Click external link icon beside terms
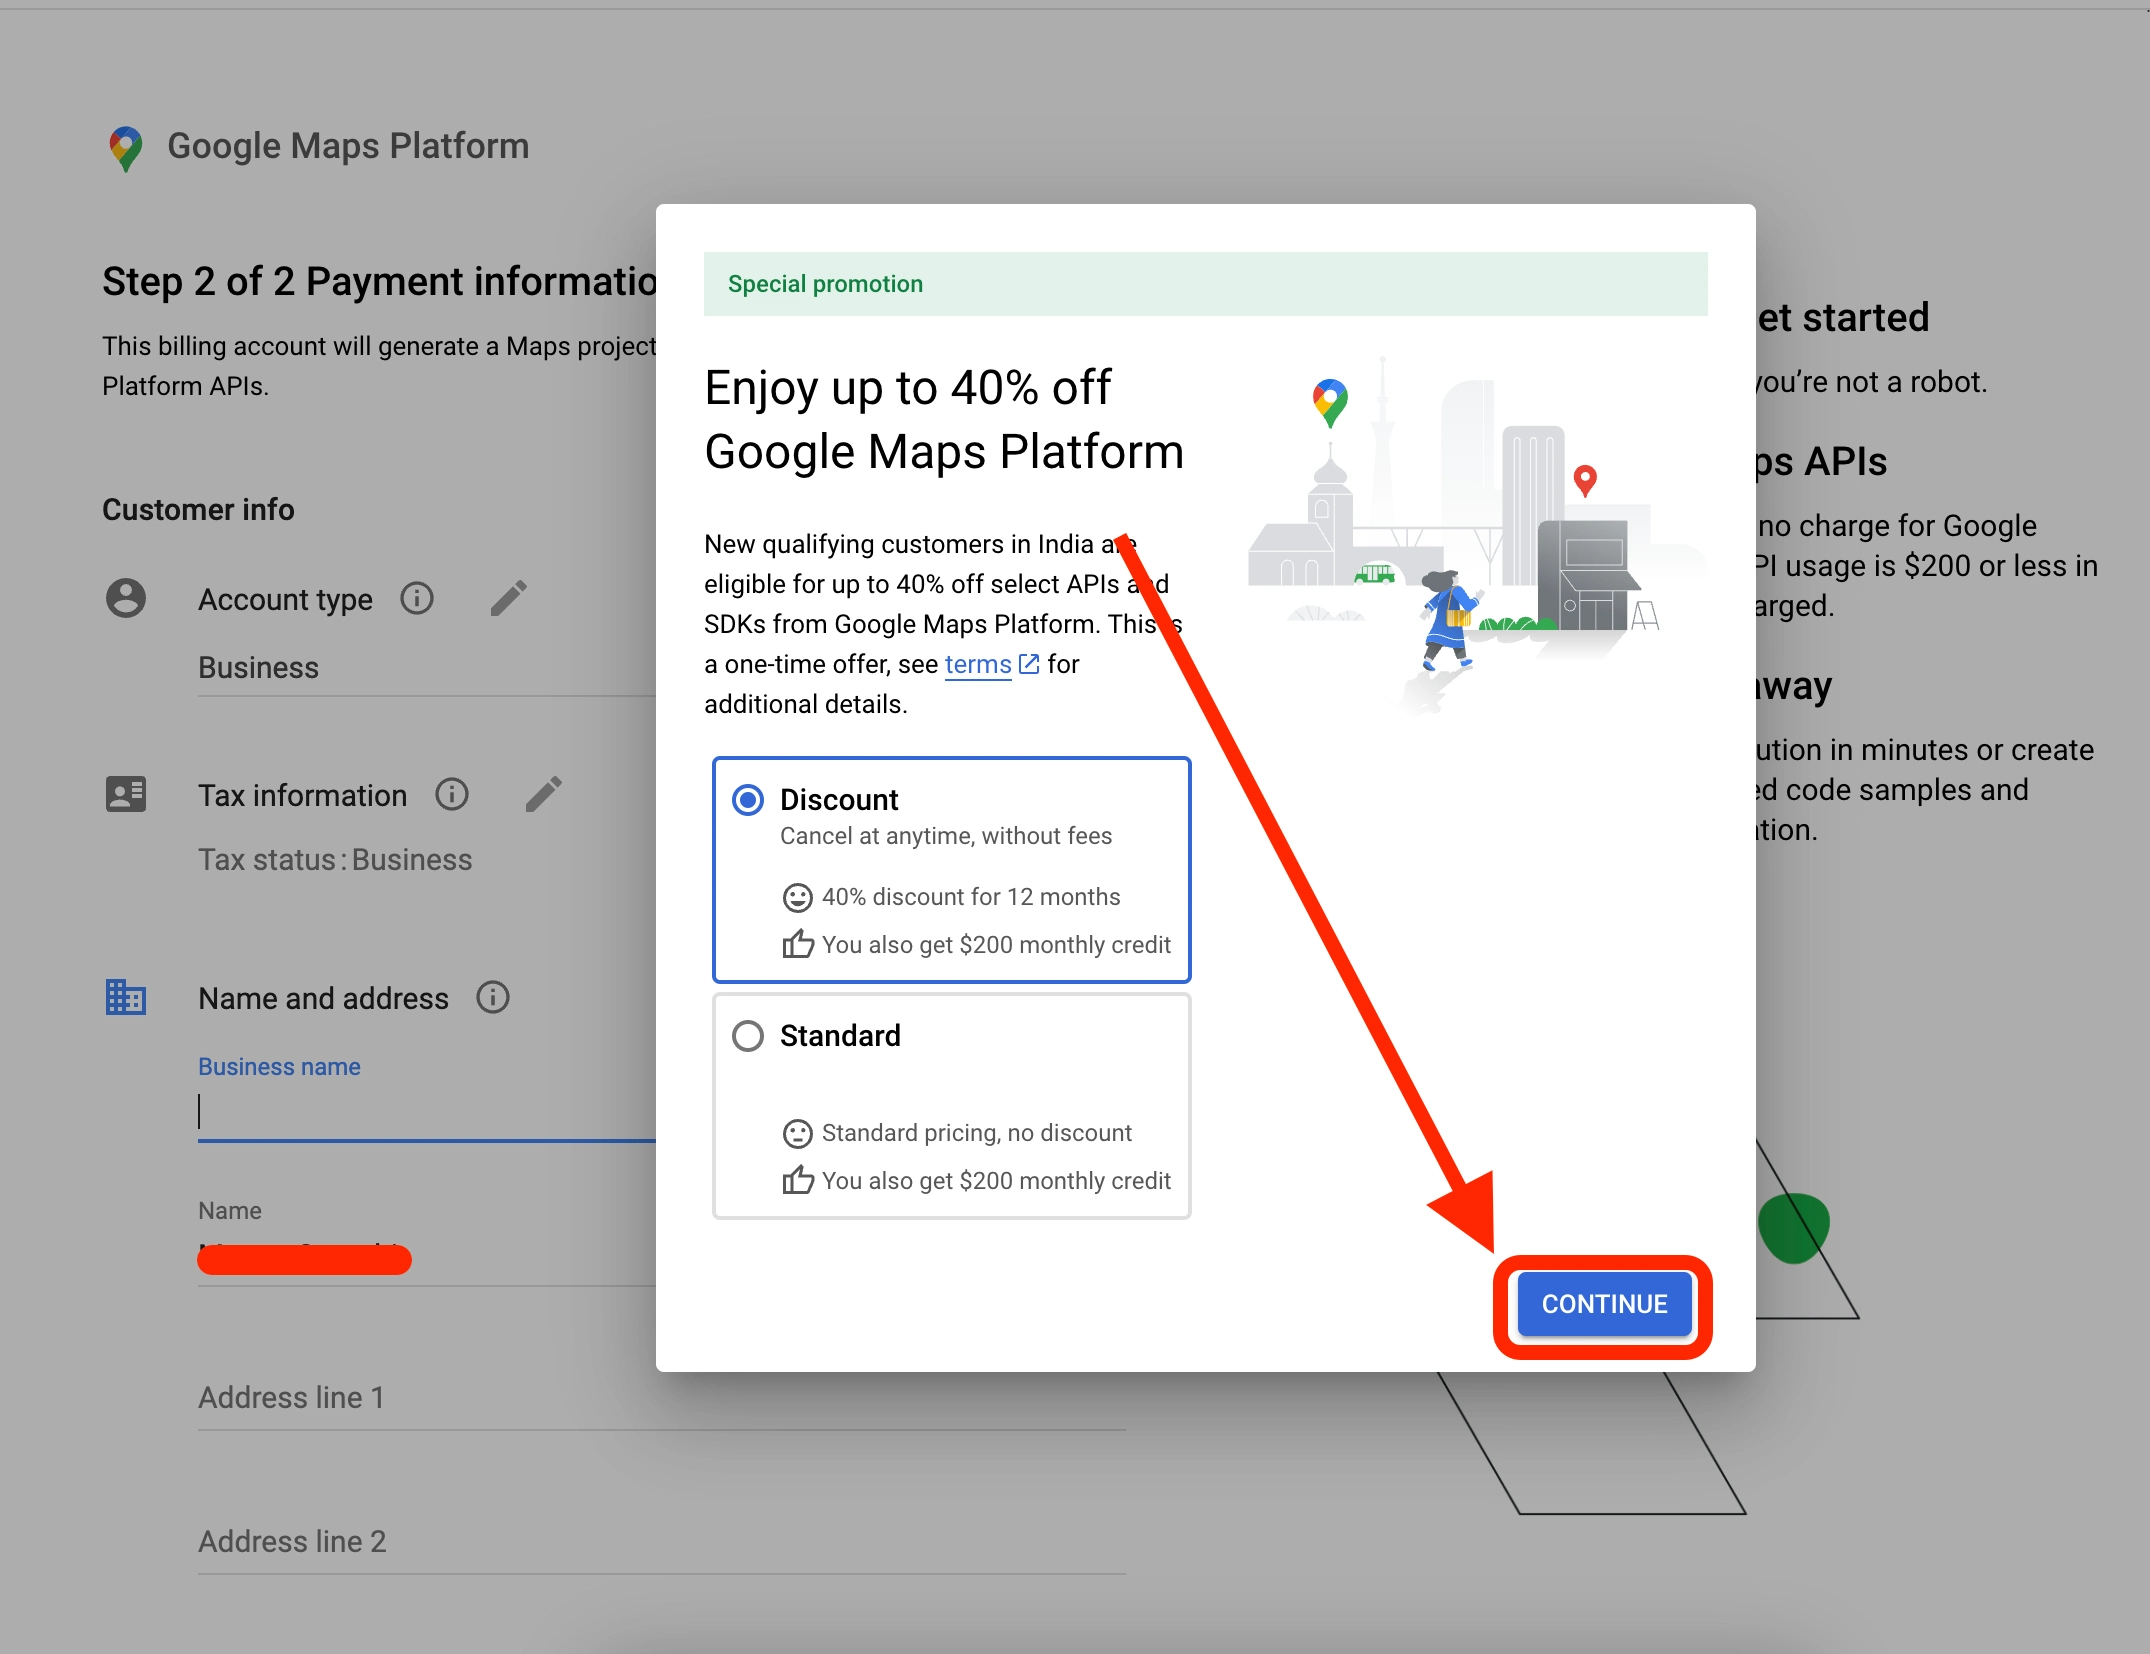The width and height of the screenshot is (2150, 1654). click(x=1029, y=664)
